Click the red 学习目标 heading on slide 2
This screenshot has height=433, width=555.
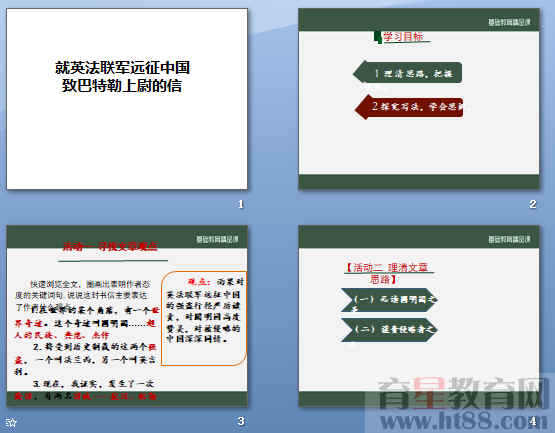(403, 36)
